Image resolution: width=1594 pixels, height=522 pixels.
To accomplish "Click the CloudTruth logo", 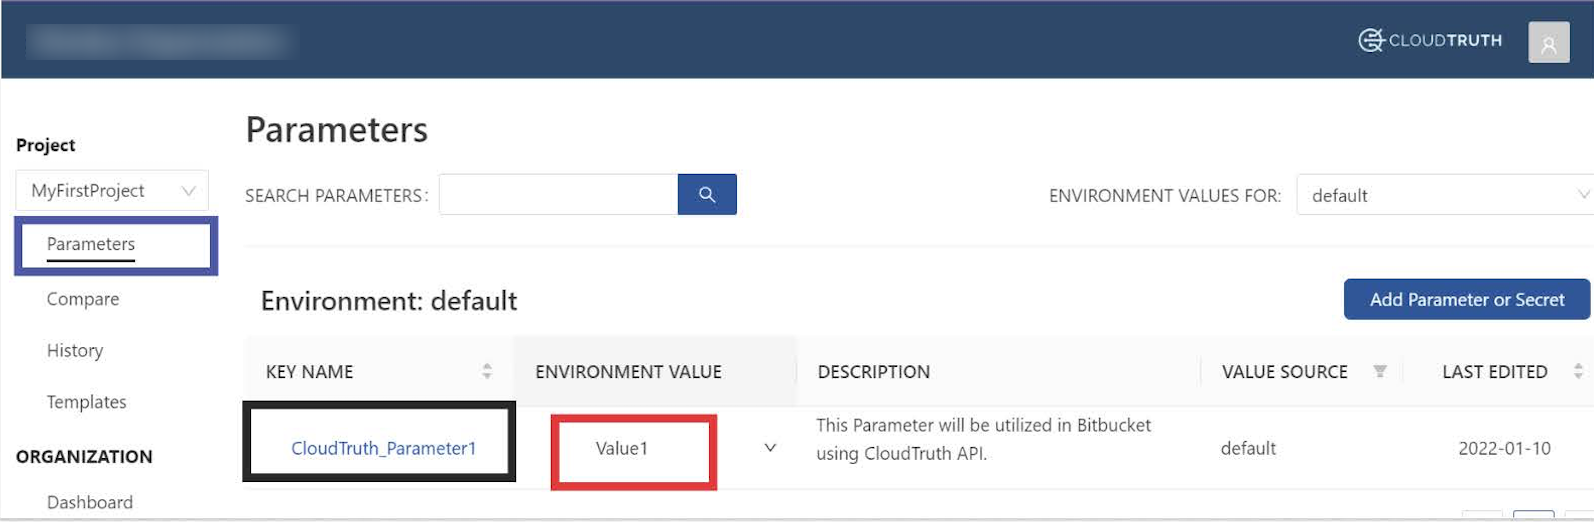I will coord(1430,40).
